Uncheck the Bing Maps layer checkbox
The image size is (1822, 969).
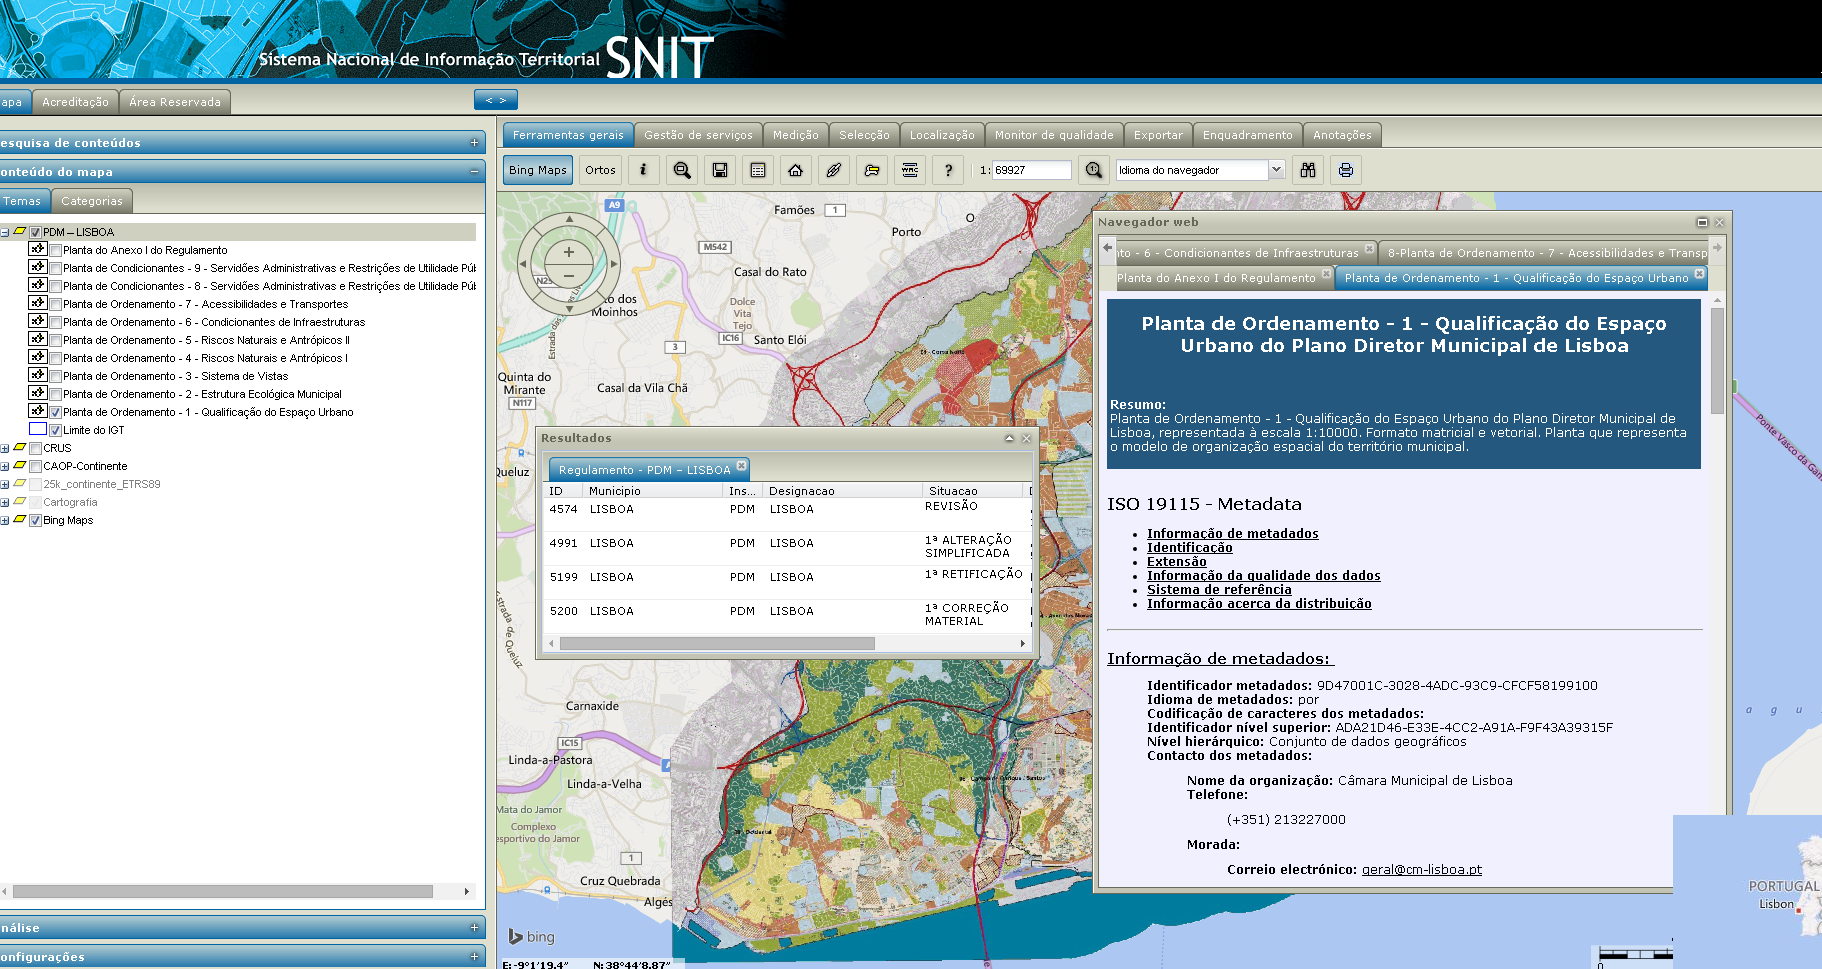point(35,521)
